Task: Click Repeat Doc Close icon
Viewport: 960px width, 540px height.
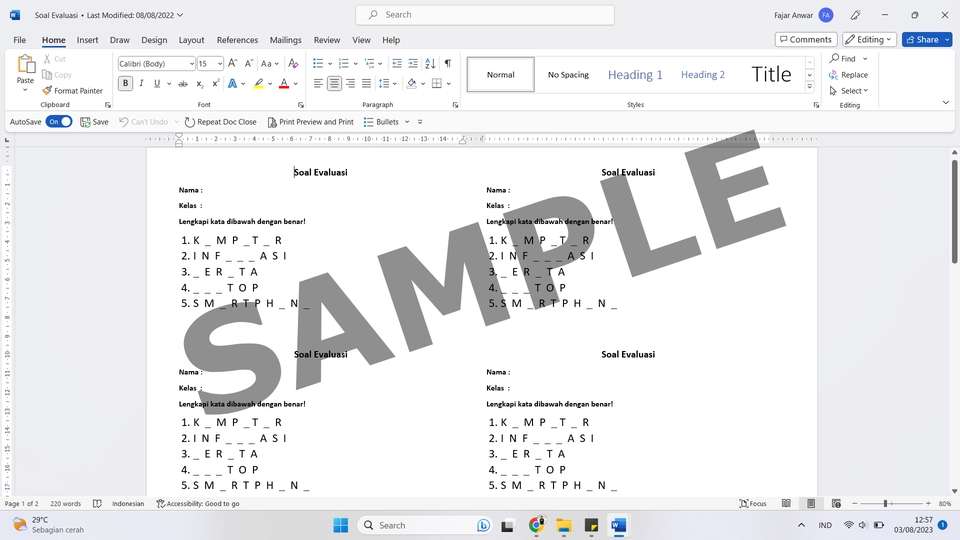Action: [190, 122]
